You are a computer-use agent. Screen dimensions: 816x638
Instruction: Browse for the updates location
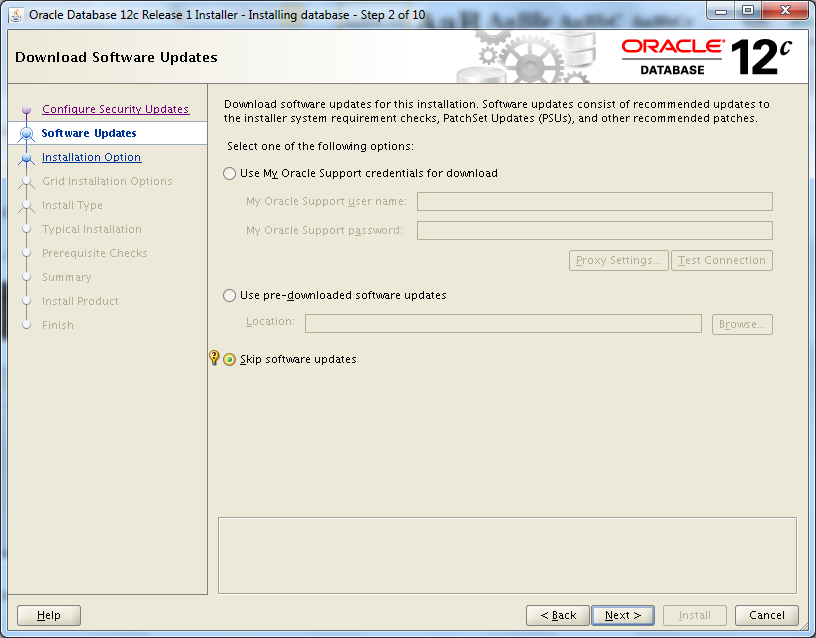click(x=742, y=324)
